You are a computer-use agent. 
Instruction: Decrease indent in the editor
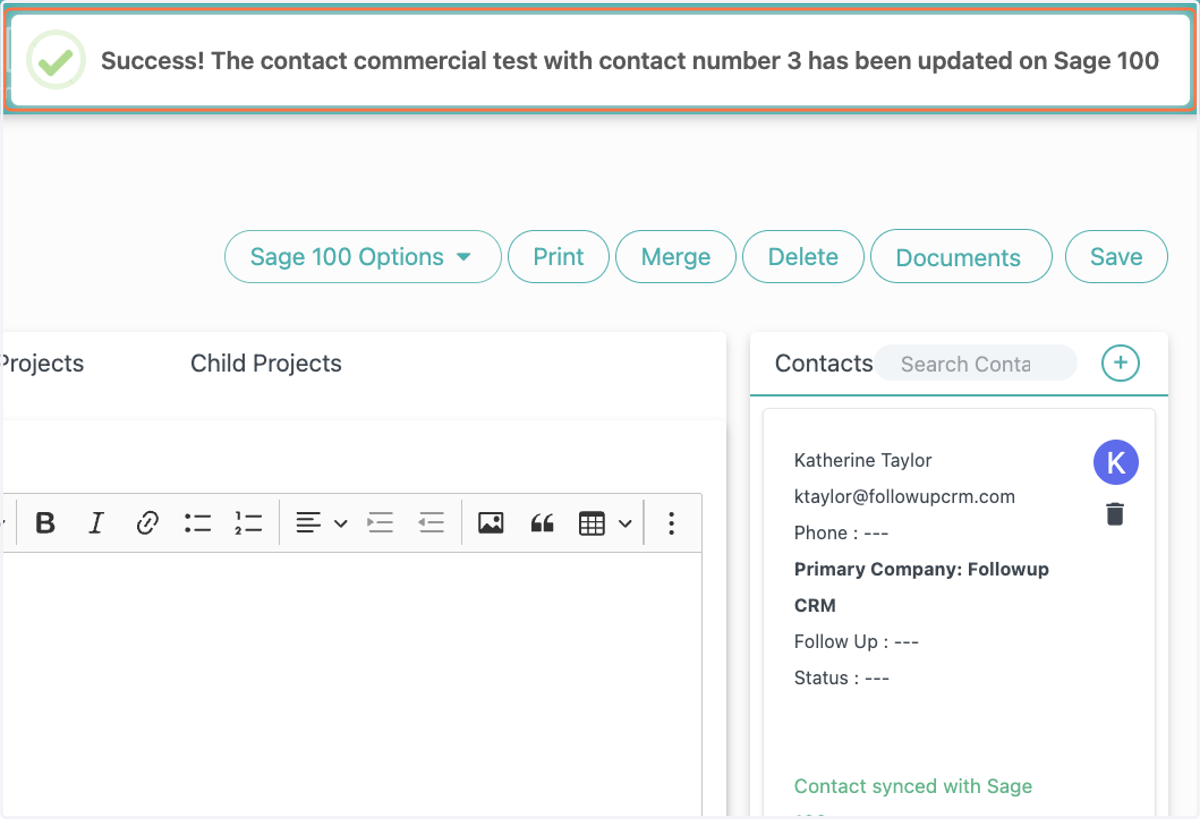[x=431, y=523]
